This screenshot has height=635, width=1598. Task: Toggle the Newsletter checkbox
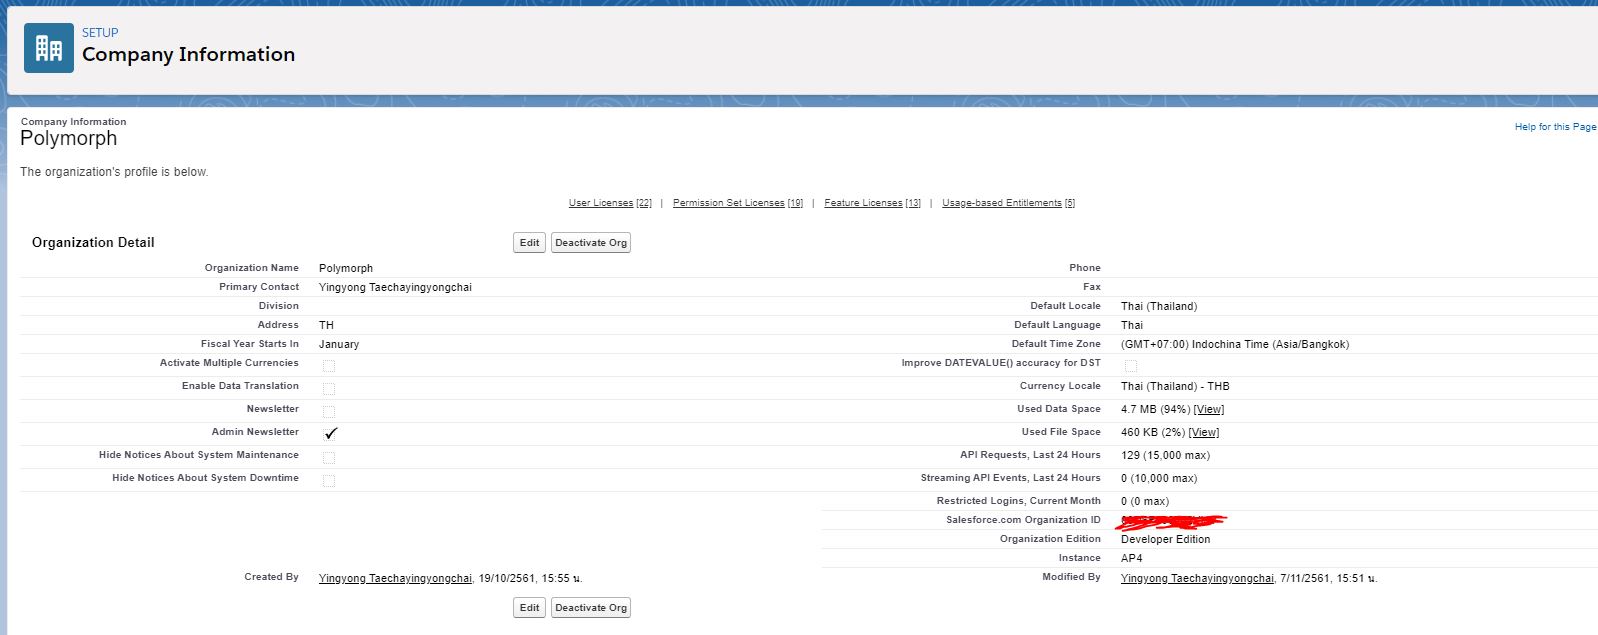point(329,412)
